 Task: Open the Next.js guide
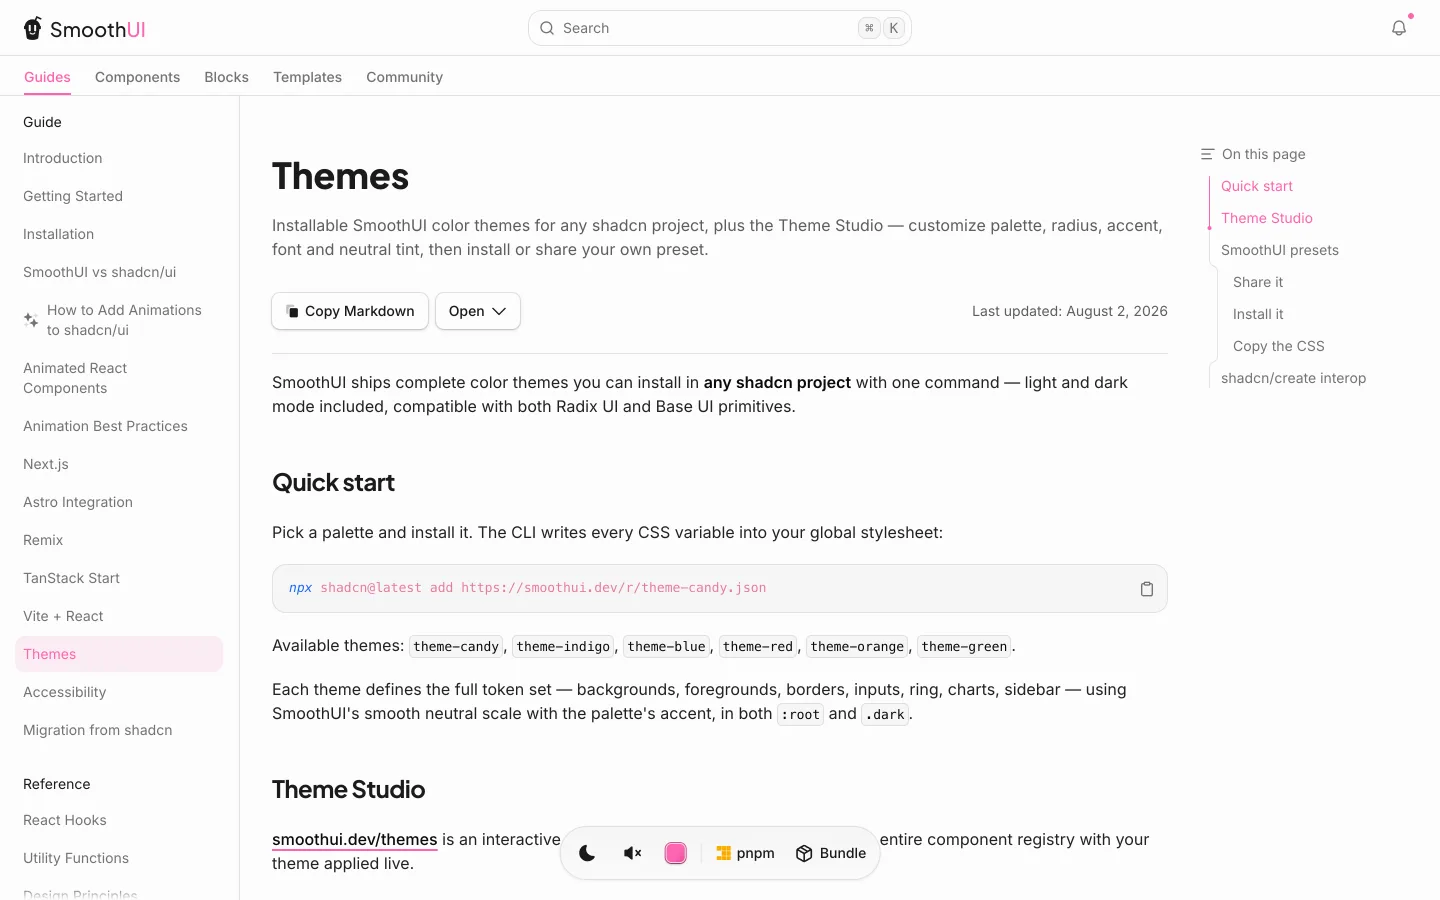pos(119,464)
